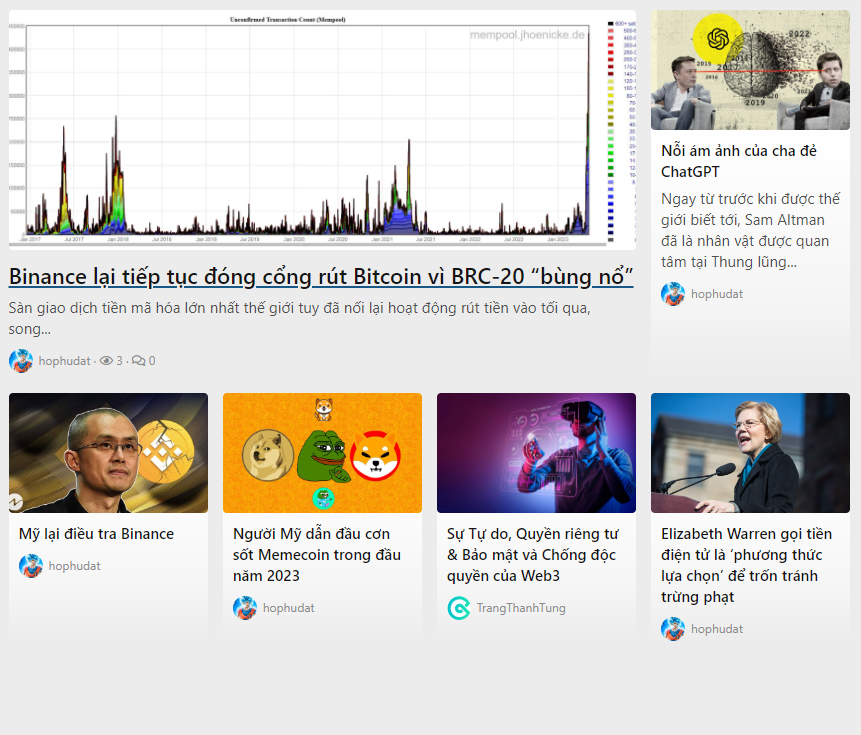This screenshot has height=735, width=861.
Task: Click hophudat avatar on Elizabeth Warren card
Action: pyautogui.click(x=673, y=629)
